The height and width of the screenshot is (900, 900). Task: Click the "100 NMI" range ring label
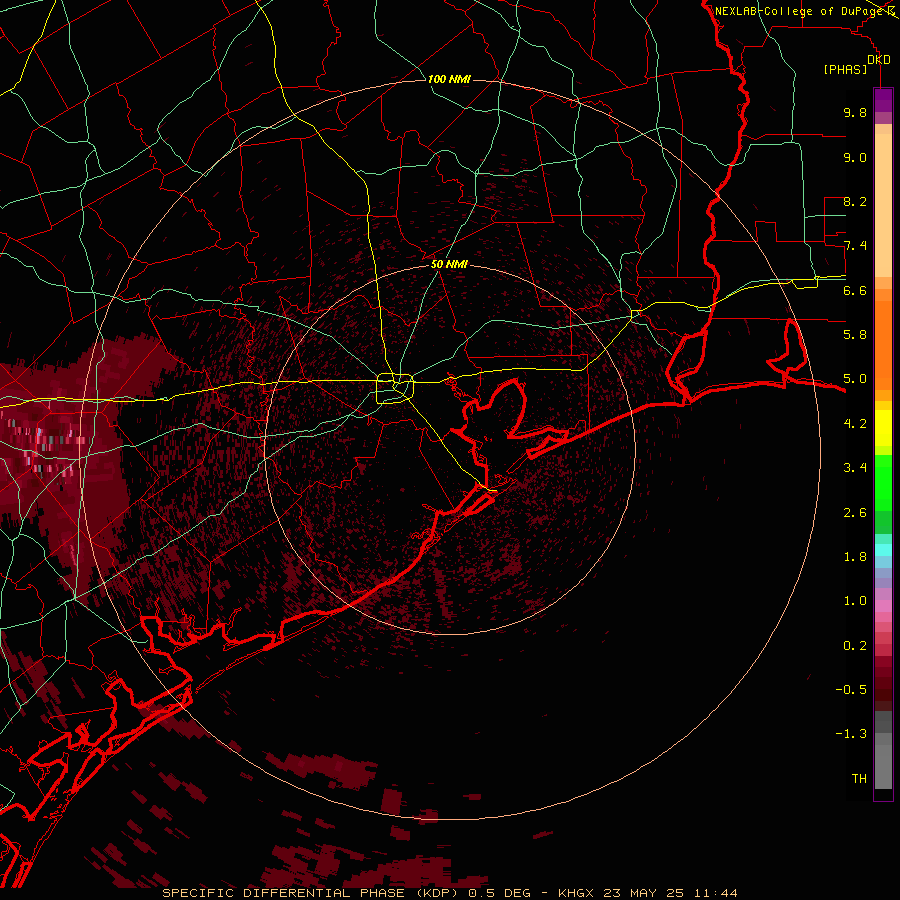(449, 79)
